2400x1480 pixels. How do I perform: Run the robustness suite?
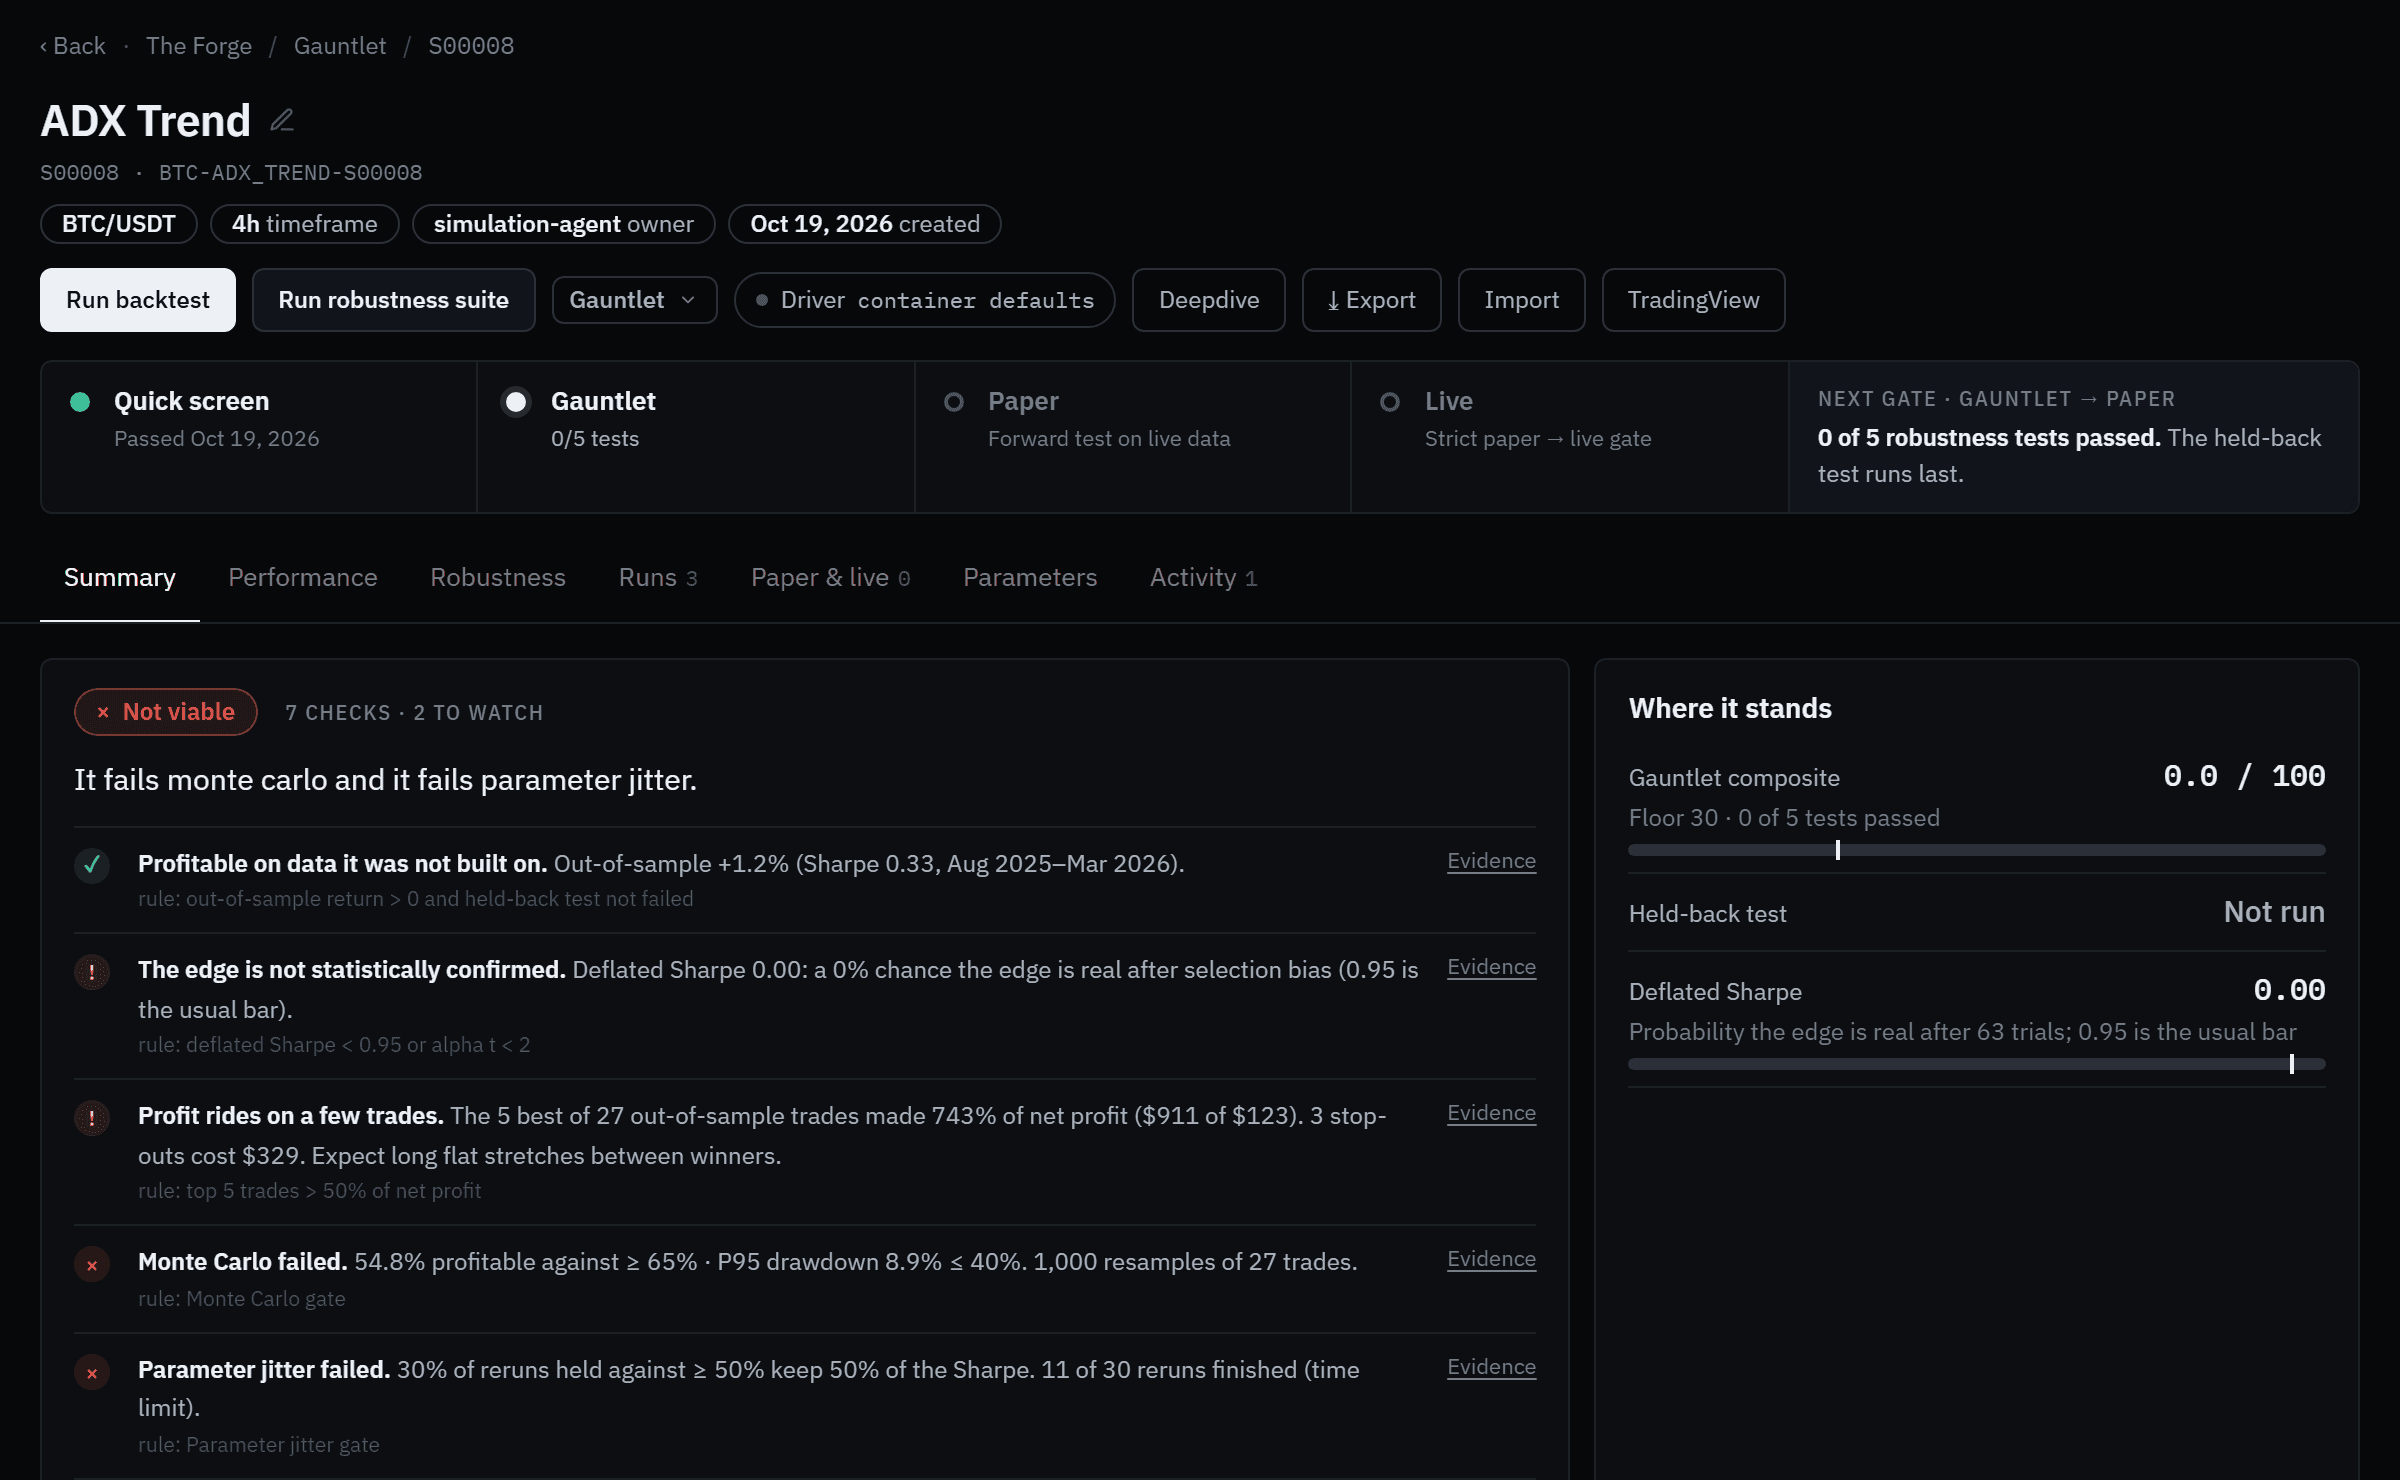[394, 300]
